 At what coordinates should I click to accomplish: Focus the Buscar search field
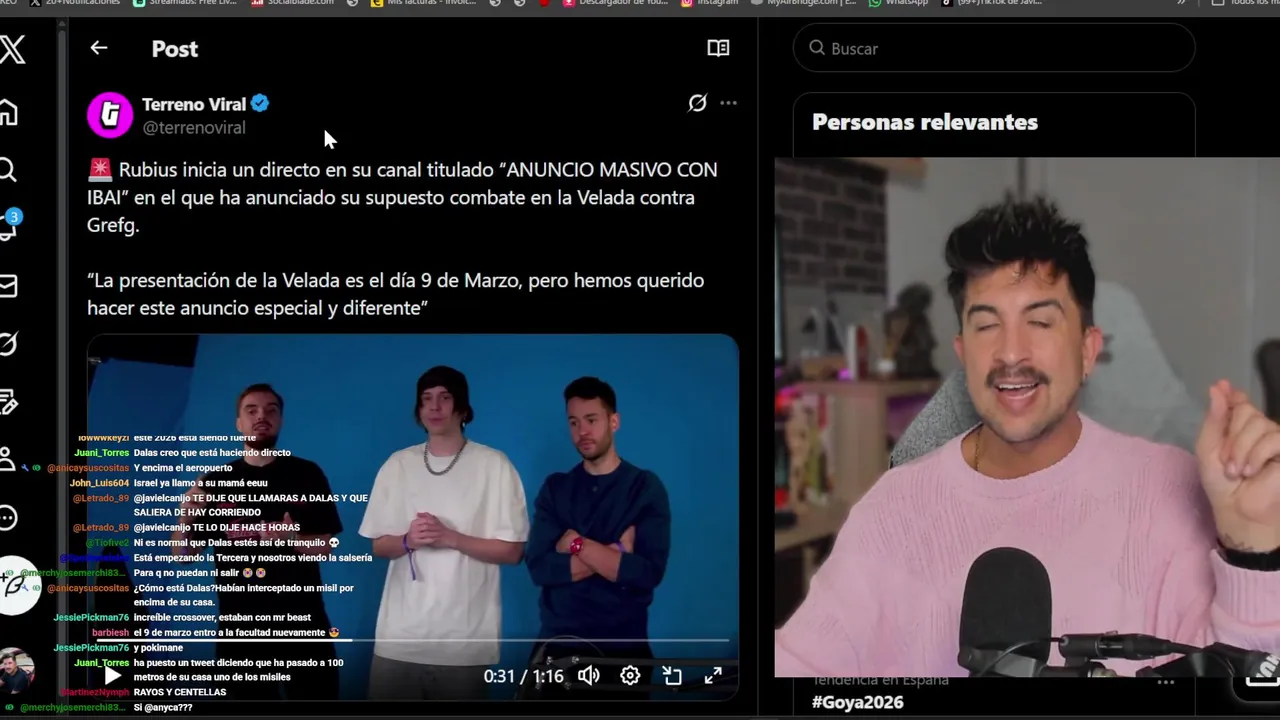tap(994, 48)
